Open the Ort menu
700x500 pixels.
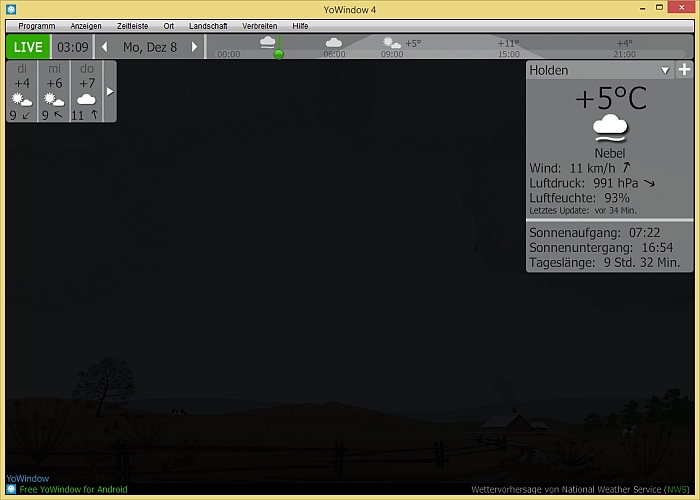click(x=168, y=26)
